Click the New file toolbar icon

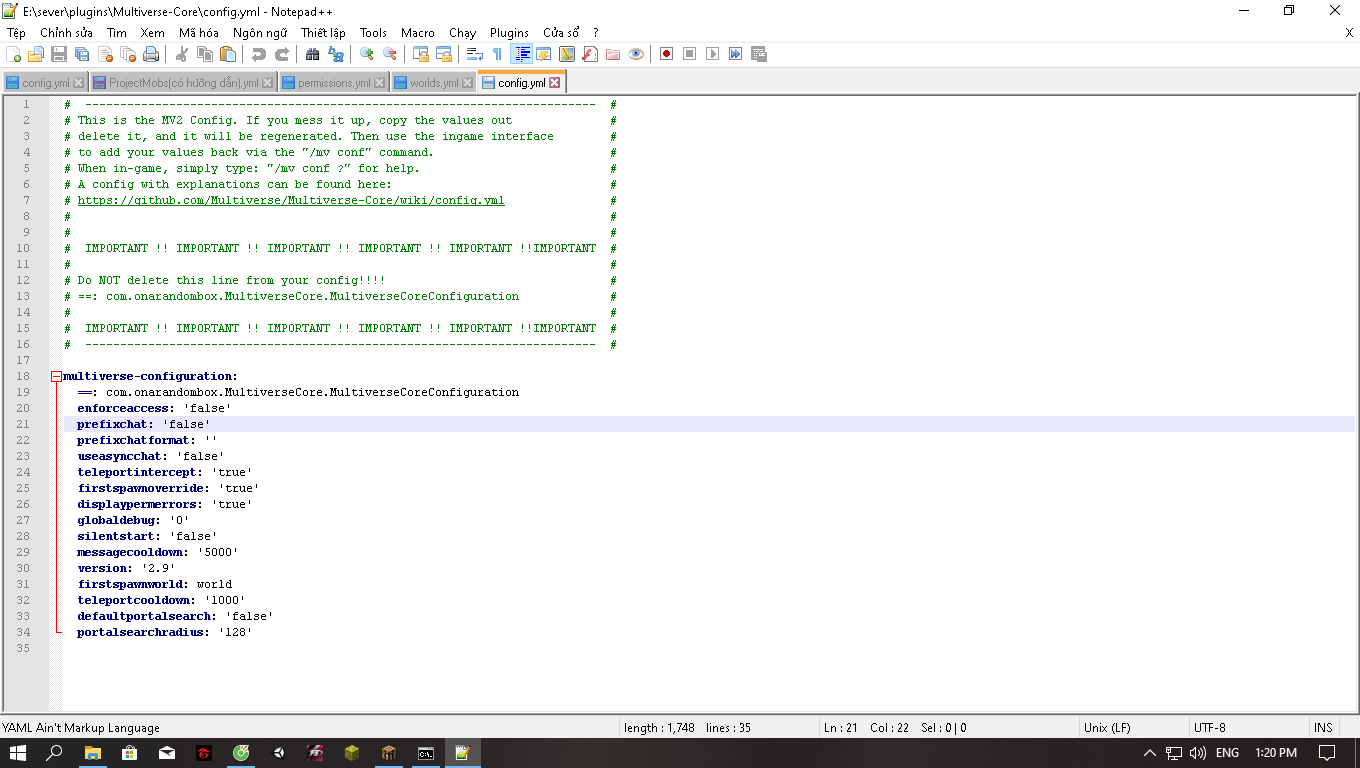13,54
